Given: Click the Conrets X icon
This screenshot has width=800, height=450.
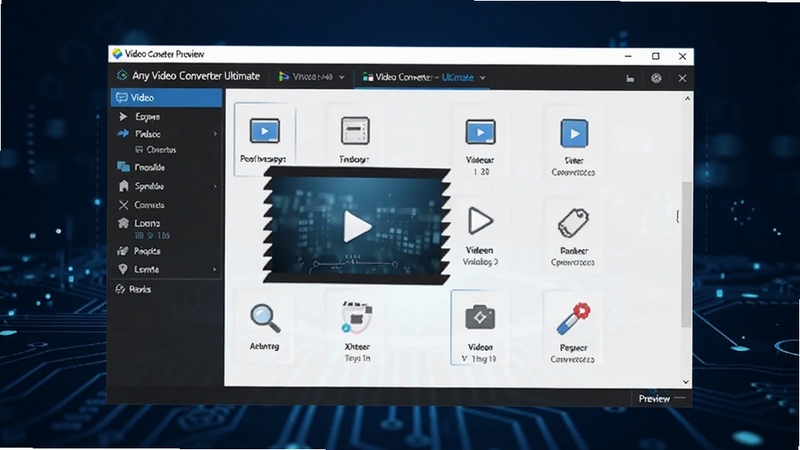Looking at the screenshot, I should pos(123,205).
